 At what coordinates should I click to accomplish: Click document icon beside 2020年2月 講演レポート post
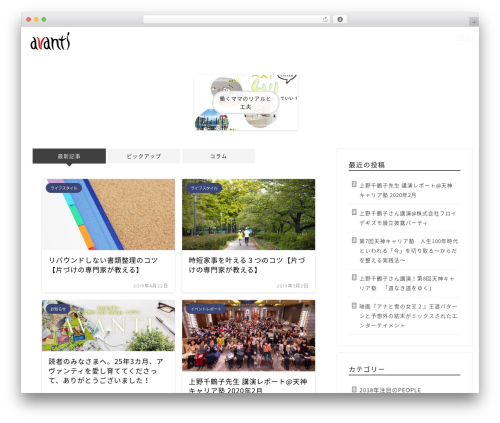354,184
